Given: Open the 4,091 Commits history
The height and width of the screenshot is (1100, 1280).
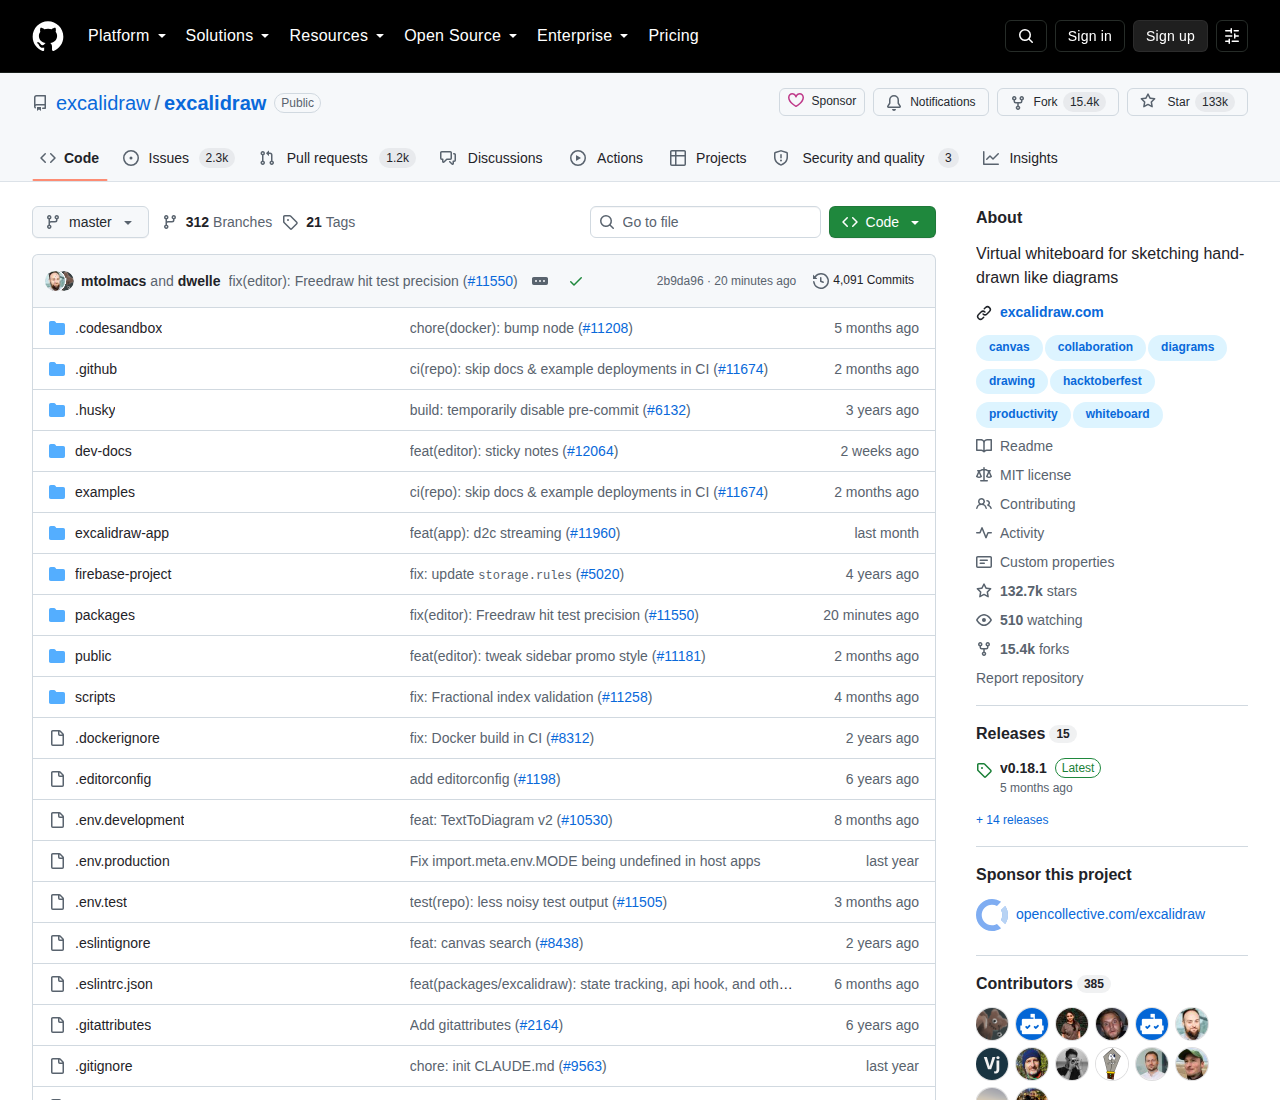Looking at the screenshot, I should [864, 280].
